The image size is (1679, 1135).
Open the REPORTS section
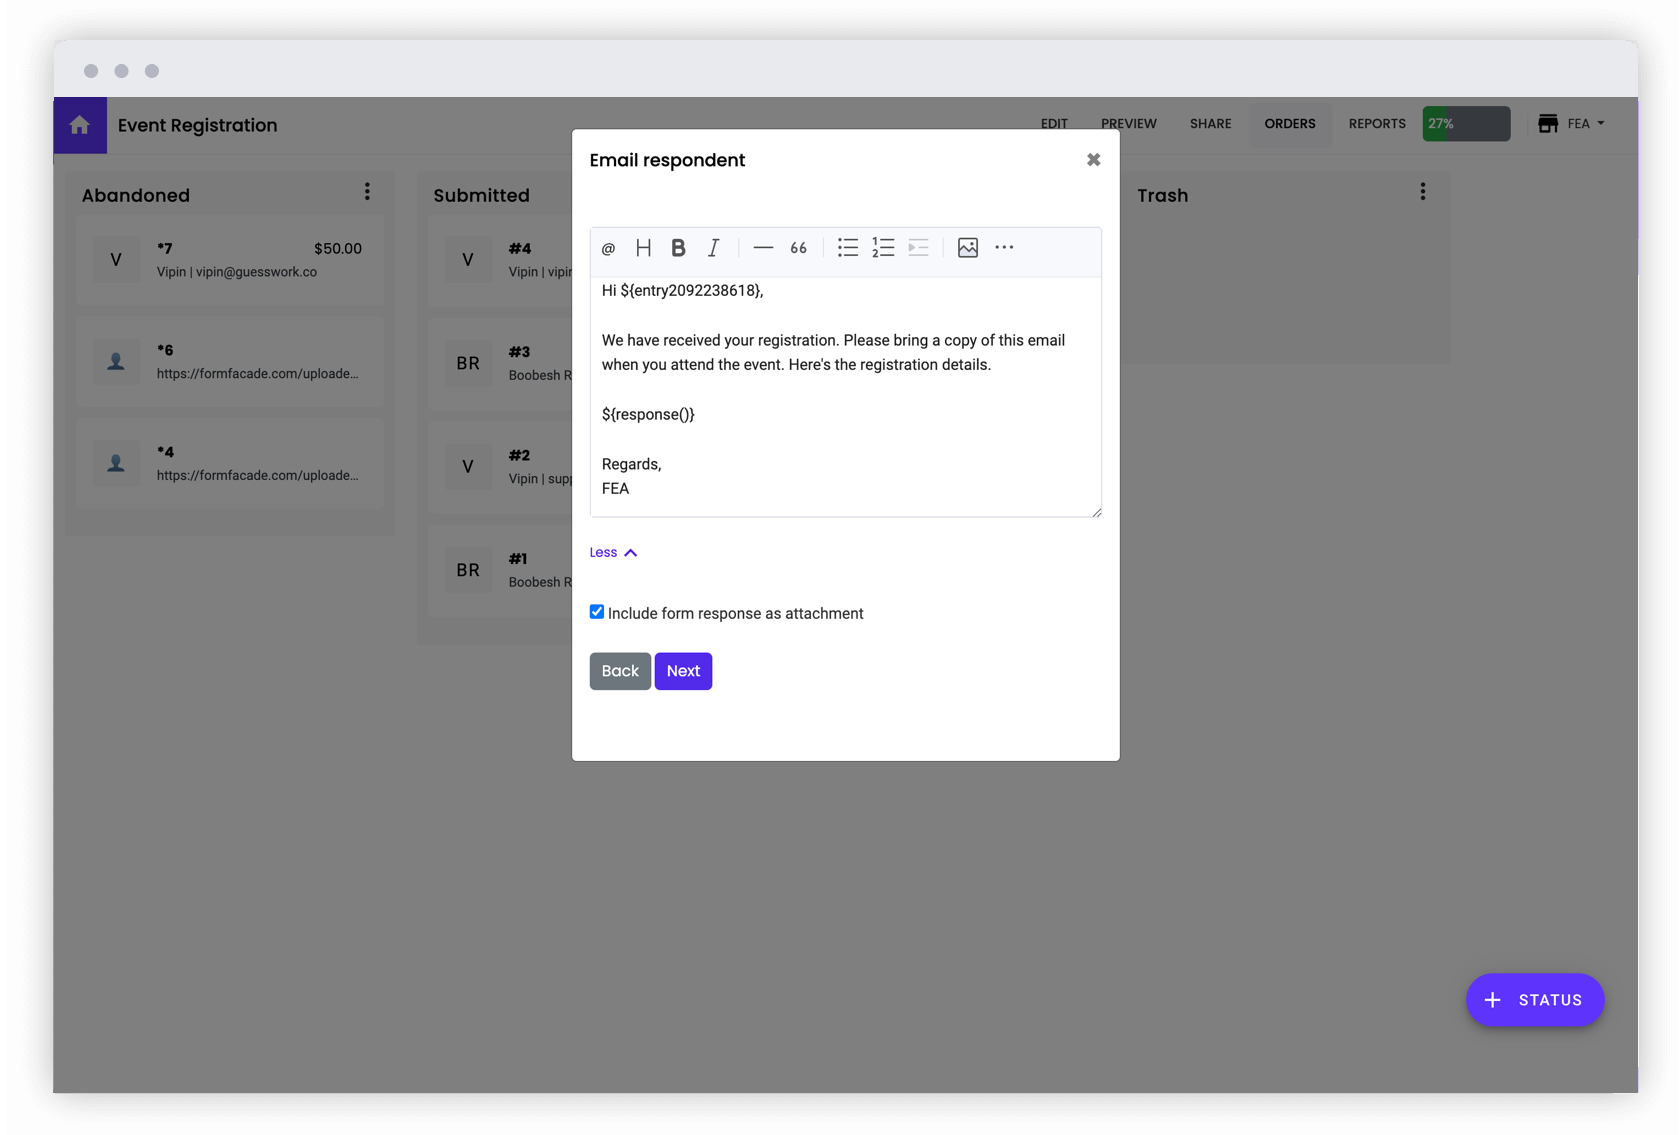(x=1377, y=123)
